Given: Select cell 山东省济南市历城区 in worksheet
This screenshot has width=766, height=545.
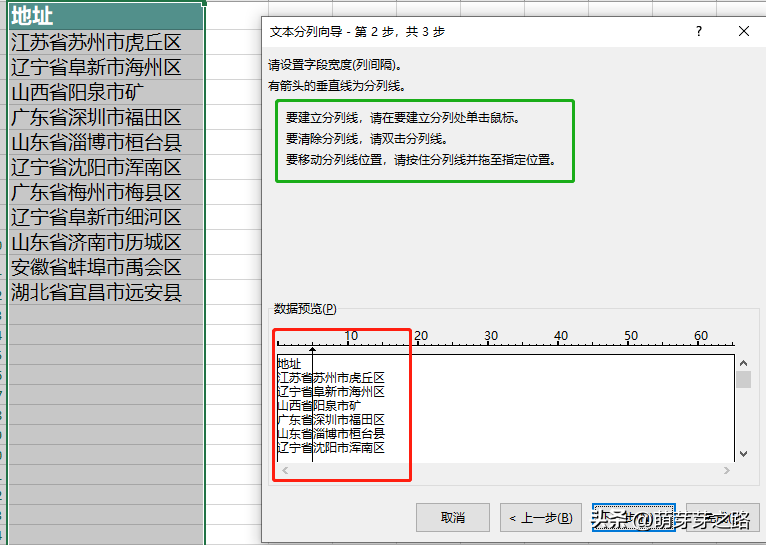Looking at the screenshot, I should pos(106,242).
